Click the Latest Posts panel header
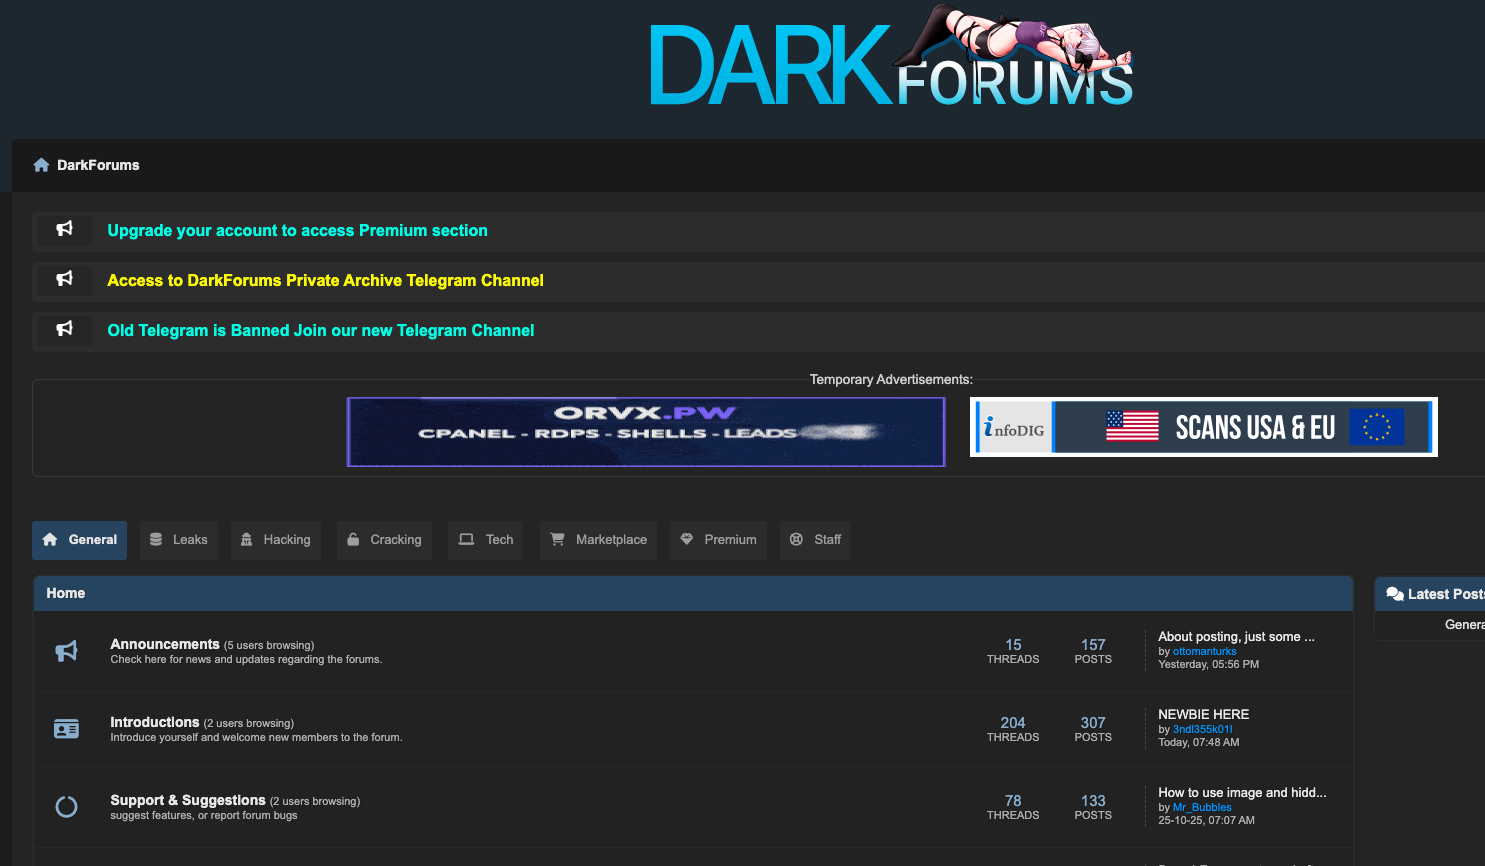1485x866 pixels. (x=1430, y=594)
